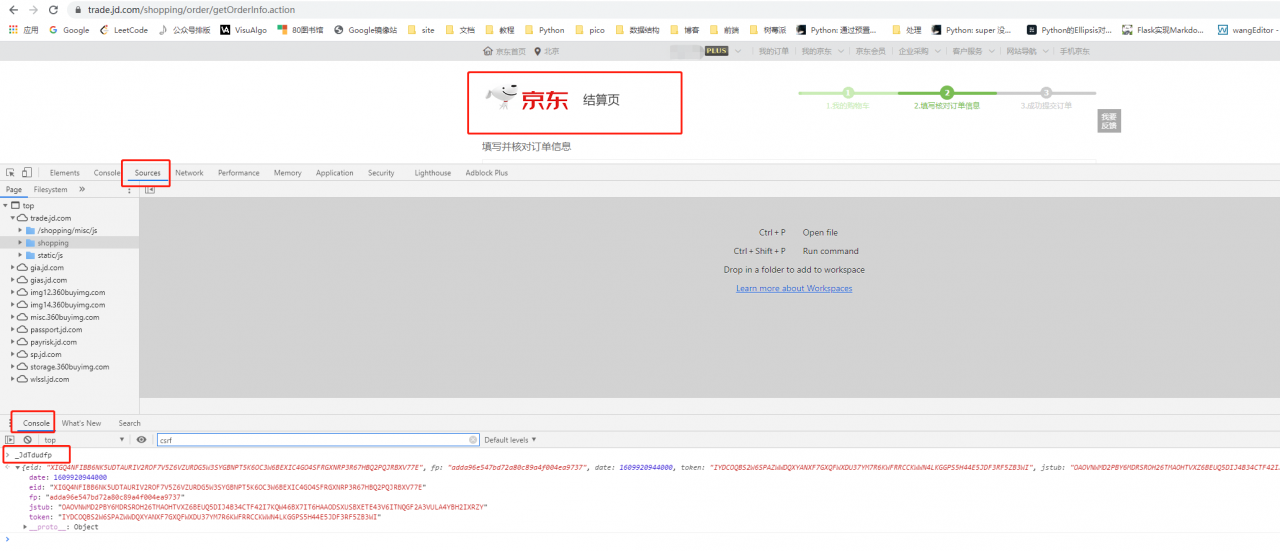Switch to the Performance tab
Image resolution: width=1280 pixels, height=551 pixels.
(x=238, y=173)
